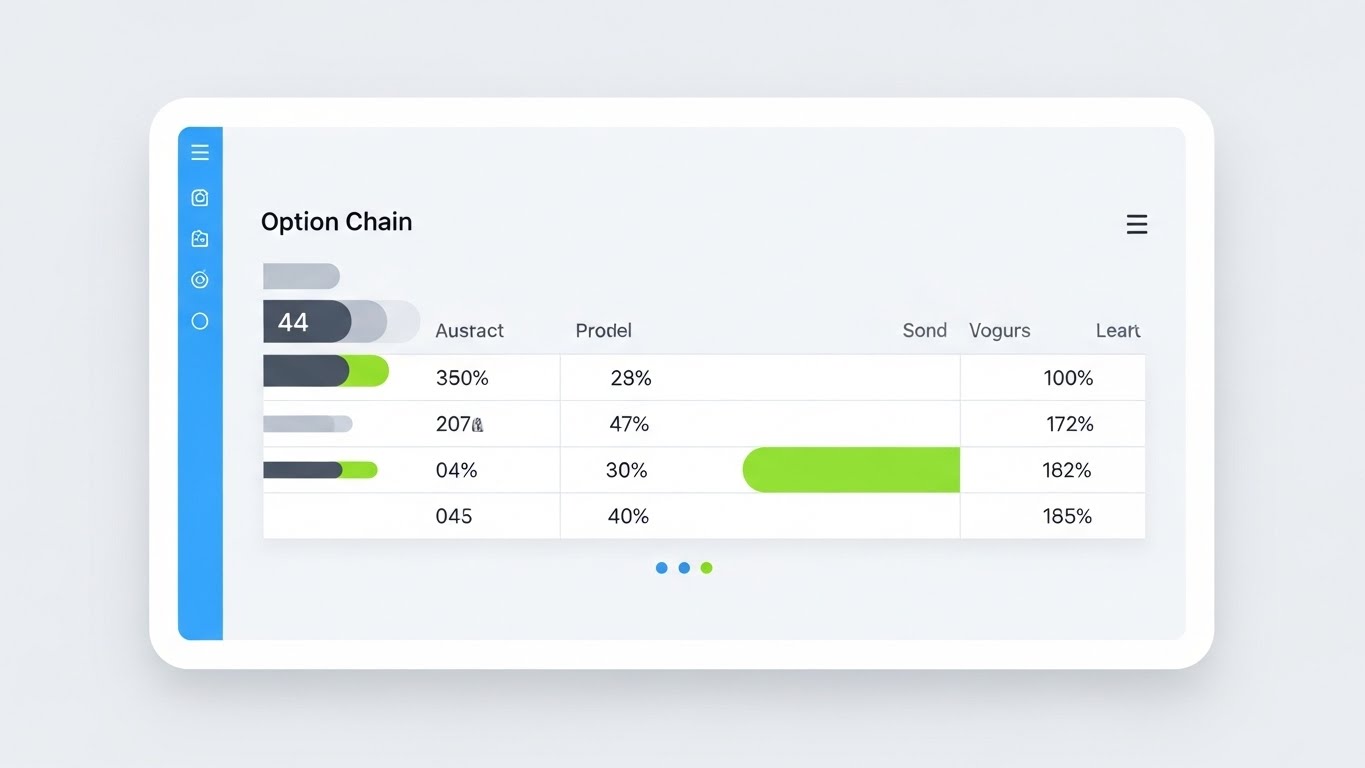The width and height of the screenshot is (1365, 768).
Task: Select the 045 cell in the last row
Action: point(453,515)
